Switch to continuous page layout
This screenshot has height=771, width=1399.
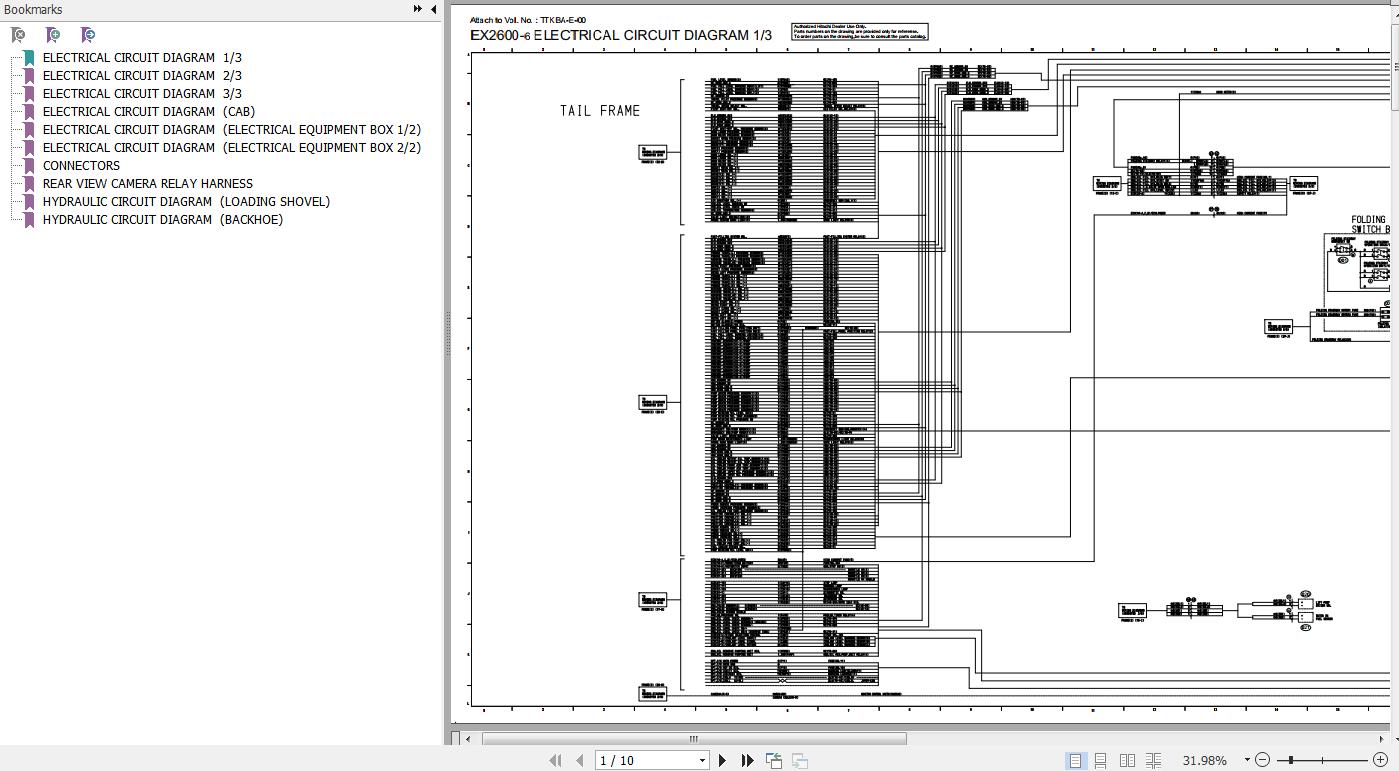(x=1100, y=760)
